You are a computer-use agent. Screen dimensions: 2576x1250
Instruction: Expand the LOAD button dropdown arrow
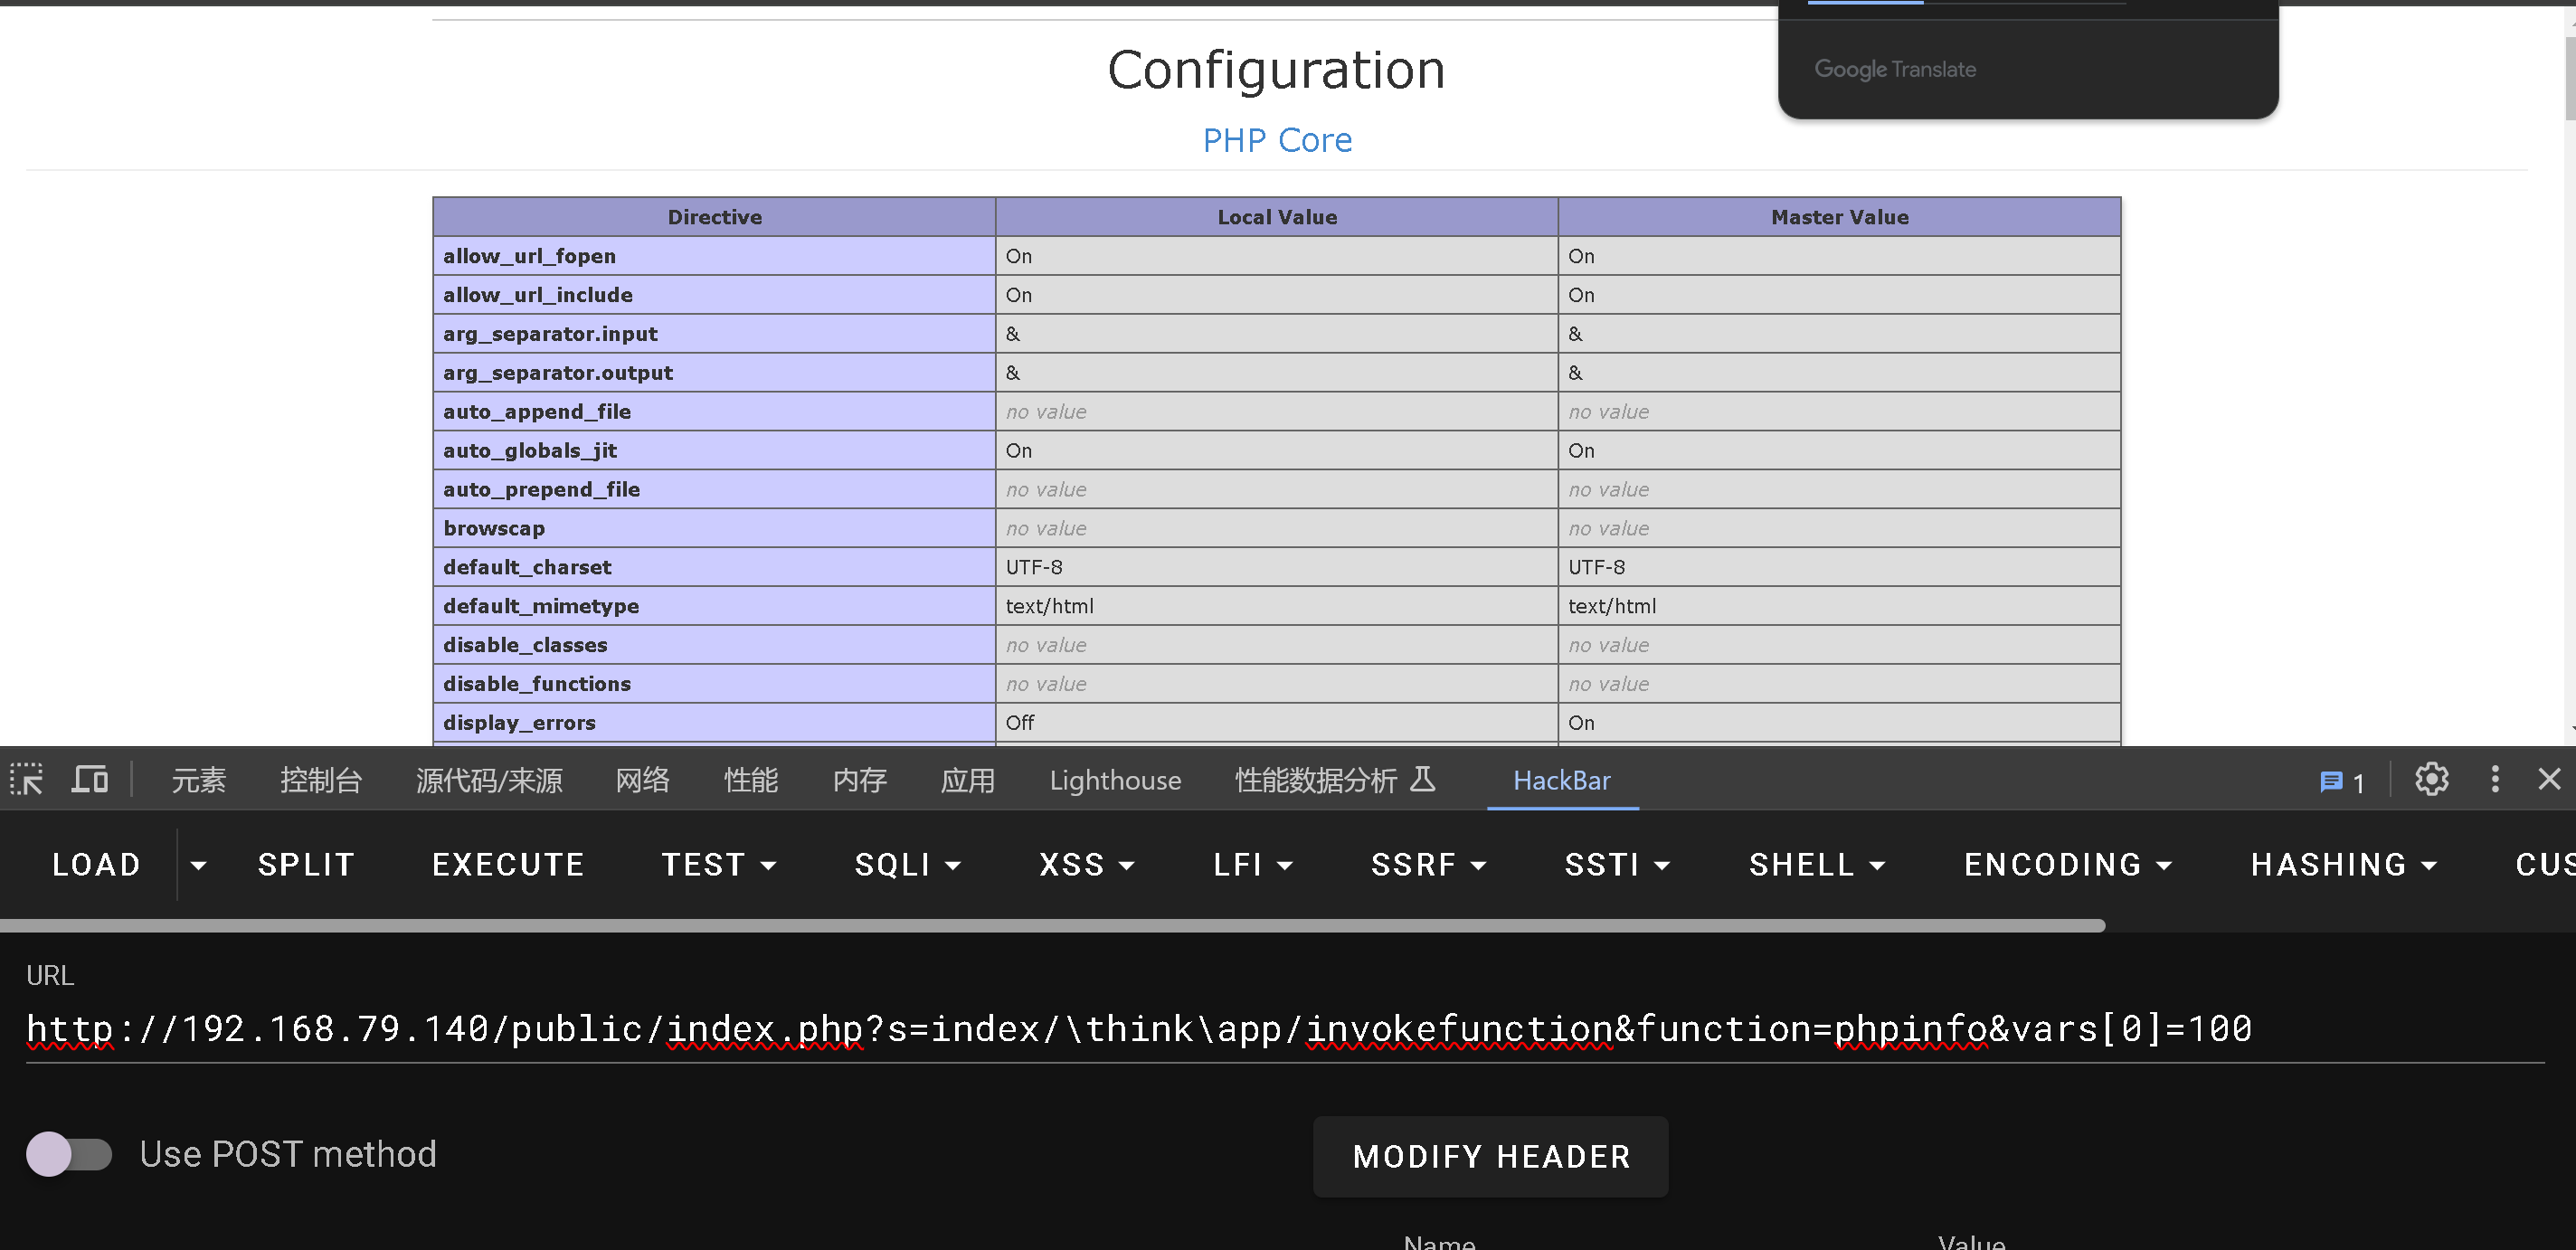pyautogui.click(x=198, y=865)
